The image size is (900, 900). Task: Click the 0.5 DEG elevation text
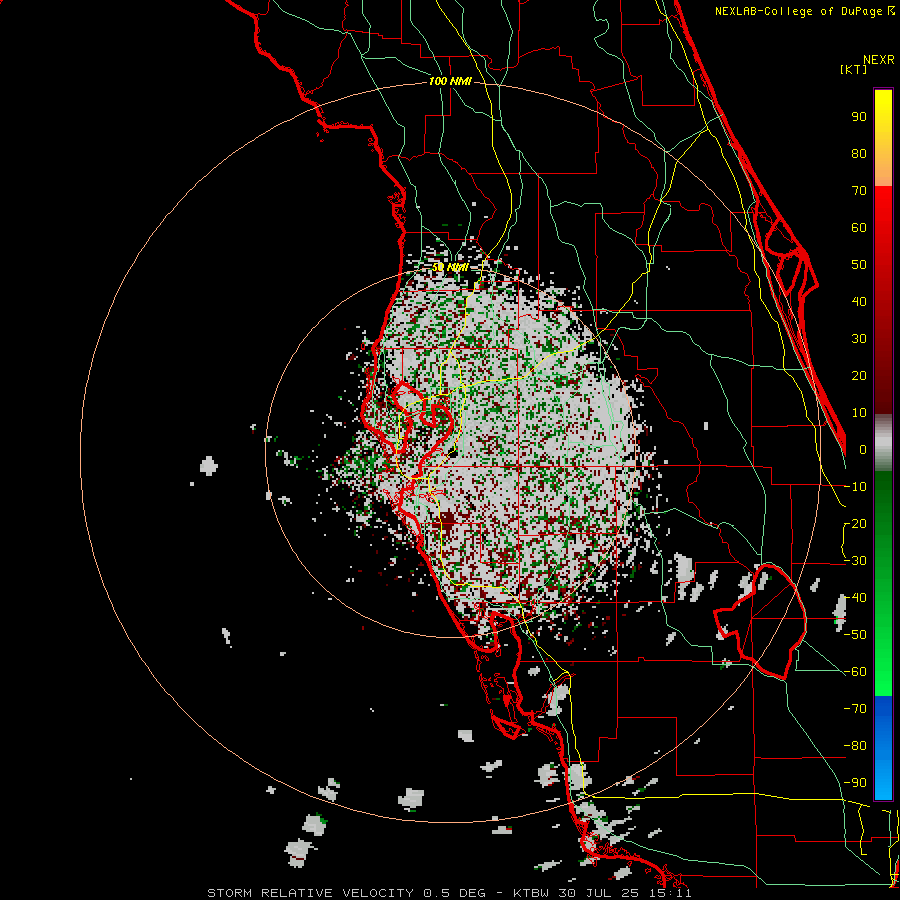point(455,893)
